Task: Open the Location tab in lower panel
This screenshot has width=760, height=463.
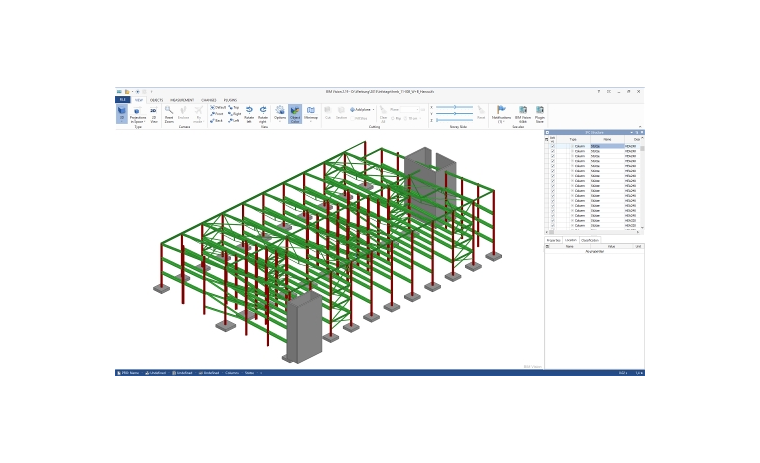Action: point(571,240)
